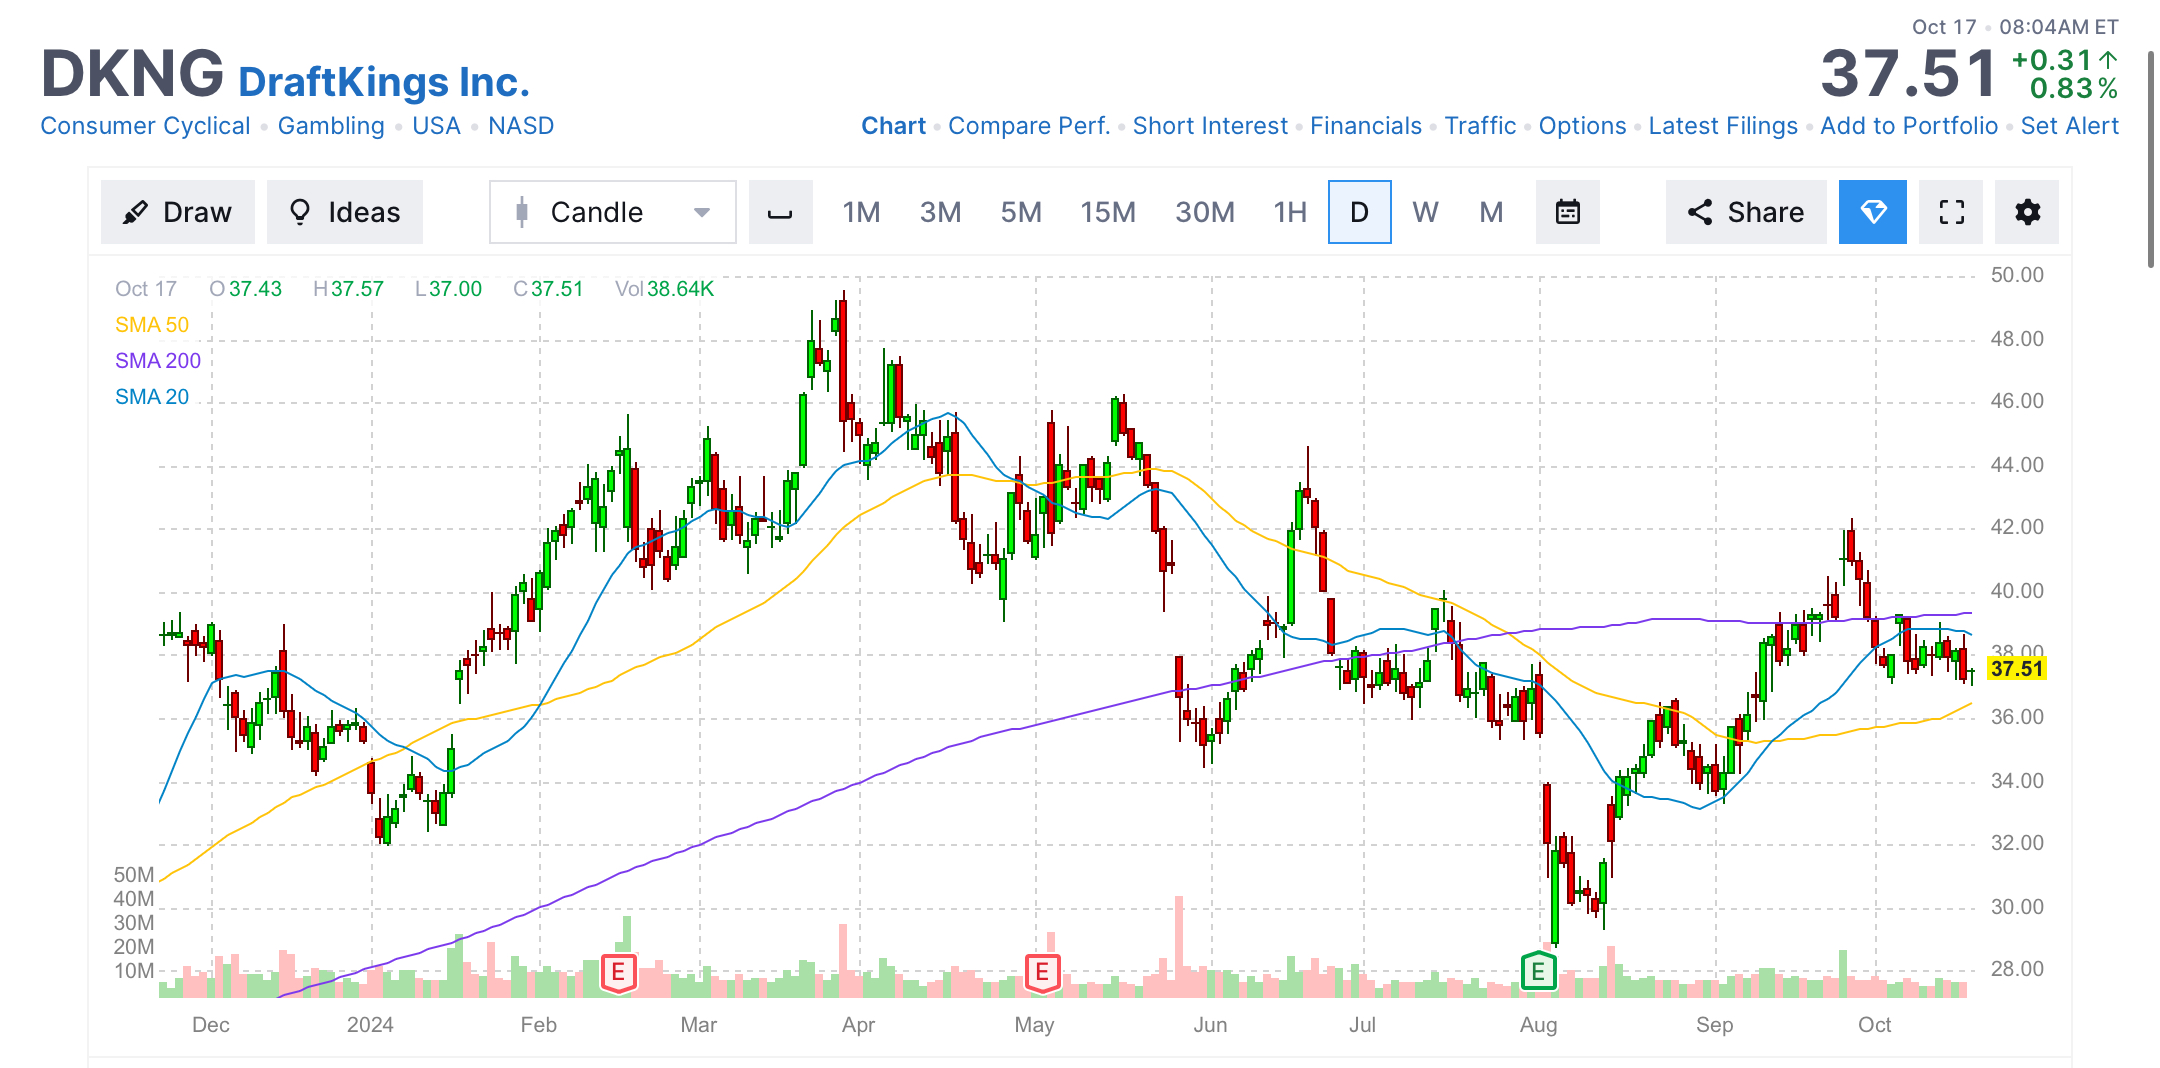Toggle fullscreen chart view

click(x=1950, y=211)
